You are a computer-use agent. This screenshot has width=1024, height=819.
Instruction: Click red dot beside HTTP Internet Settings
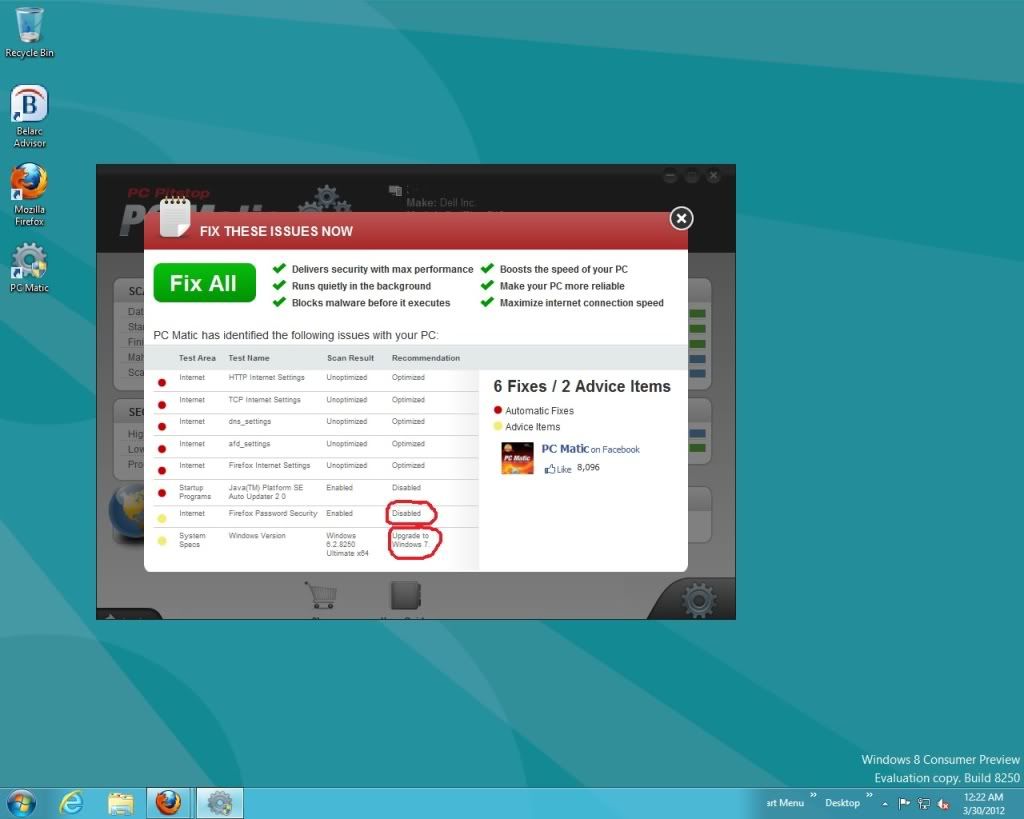pos(162,383)
